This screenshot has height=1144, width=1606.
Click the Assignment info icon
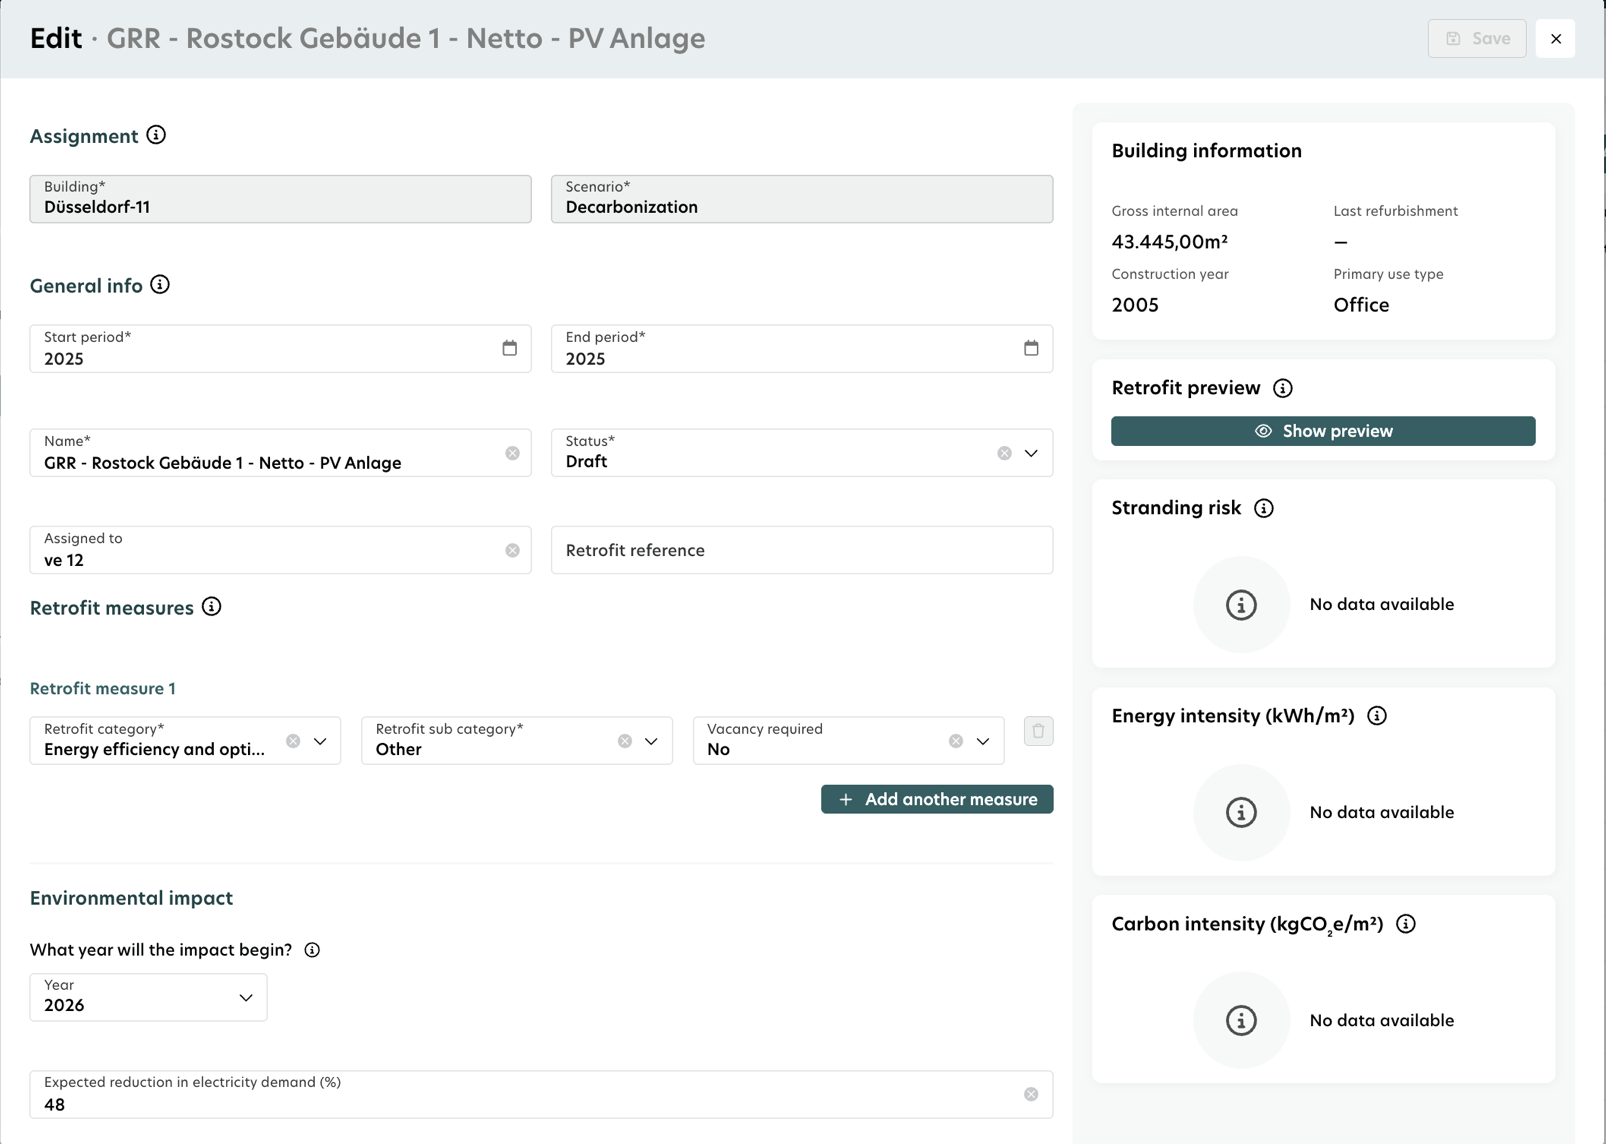(156, 135)
